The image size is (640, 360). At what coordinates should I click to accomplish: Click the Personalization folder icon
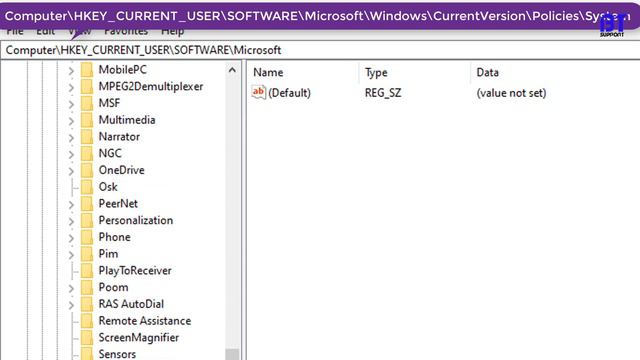click(87, 220)
